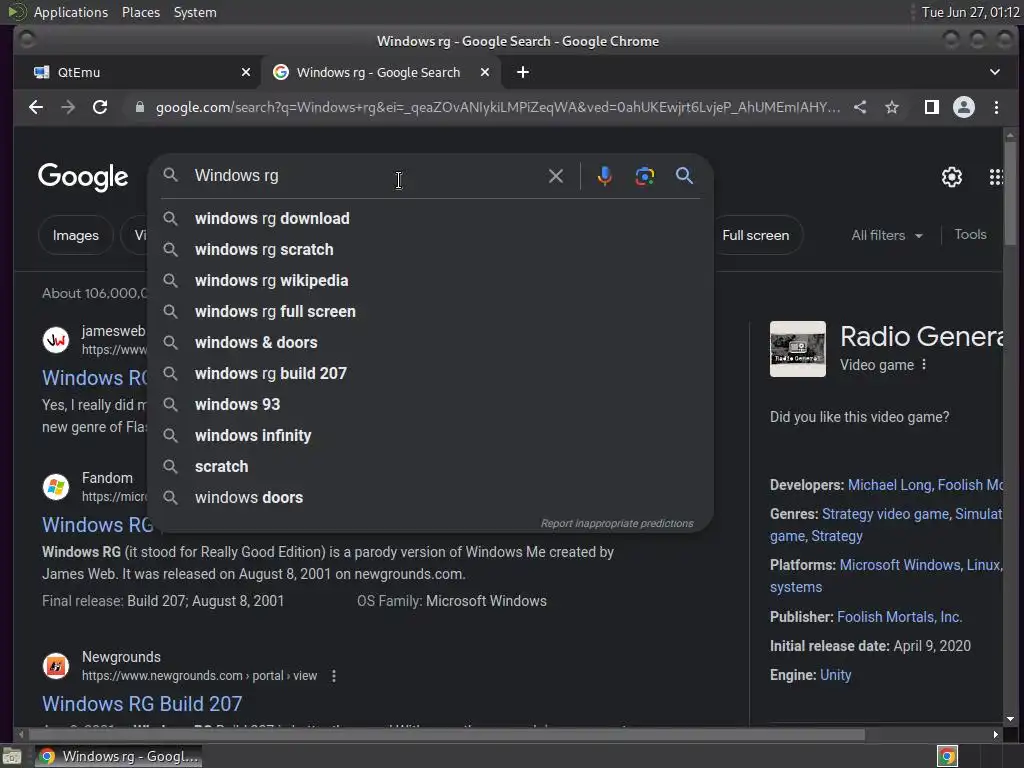Choose suggestion windows & doors
Viewport: 1024px width, 768px height.
click(430, 342)
